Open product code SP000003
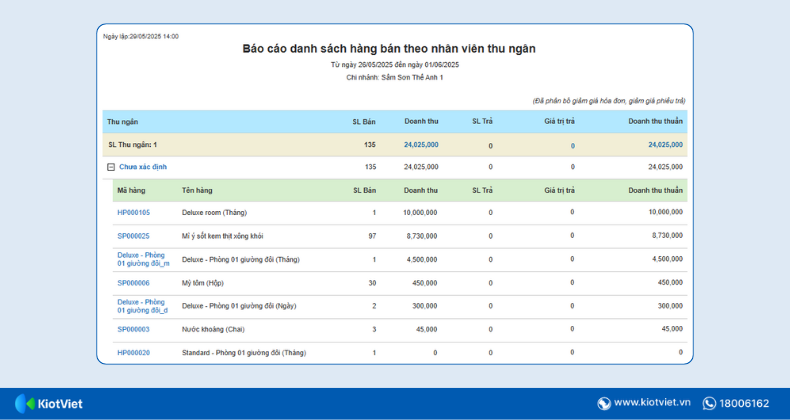 (x=134, y=329)
